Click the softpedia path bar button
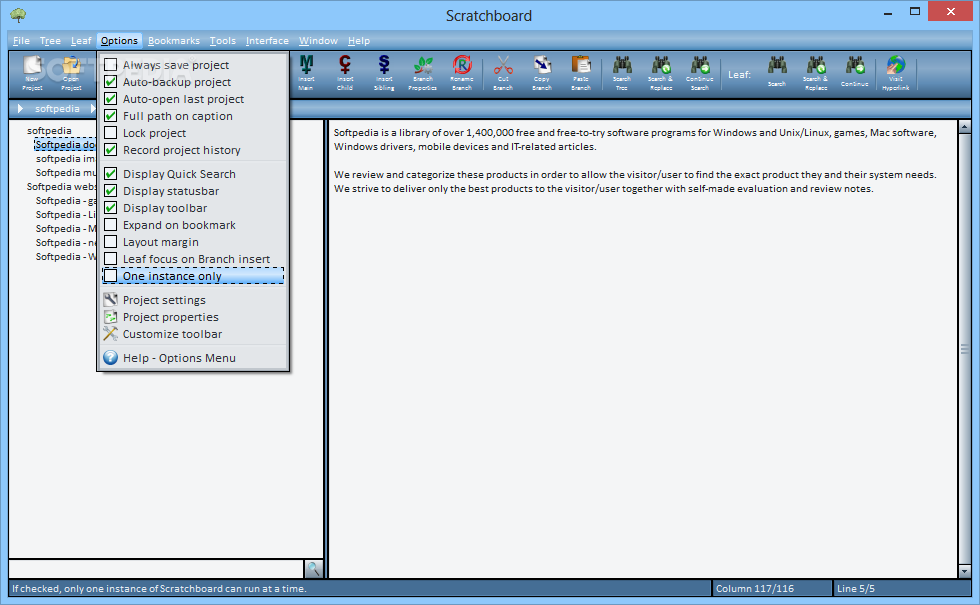980x605 pixels. click(57, 109)
